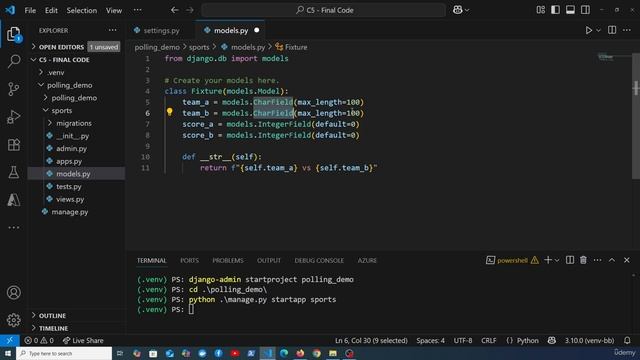The height and width of the screenshot is (360, 640).
Task: Switch to the models.py tab
Action: click(231, 31)
